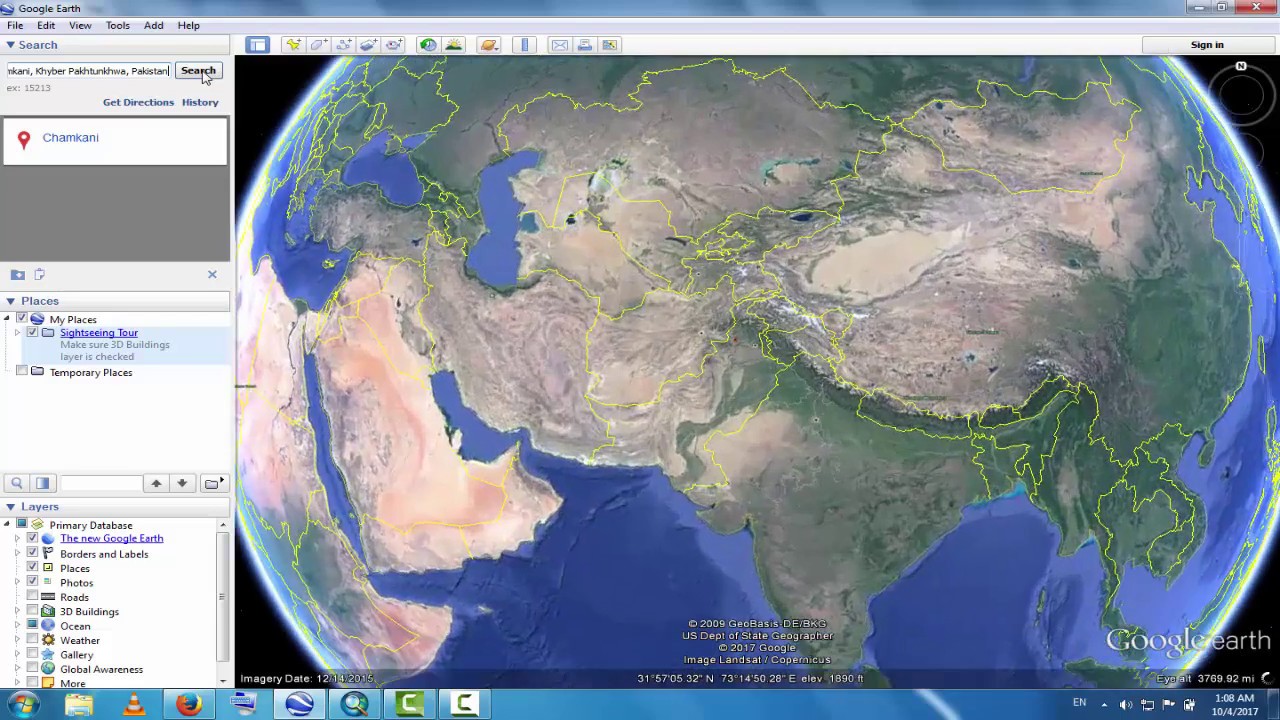This screenshot has width=1280, height=720.
Task: Open The new Google Earth link
Action: (111, 538)
